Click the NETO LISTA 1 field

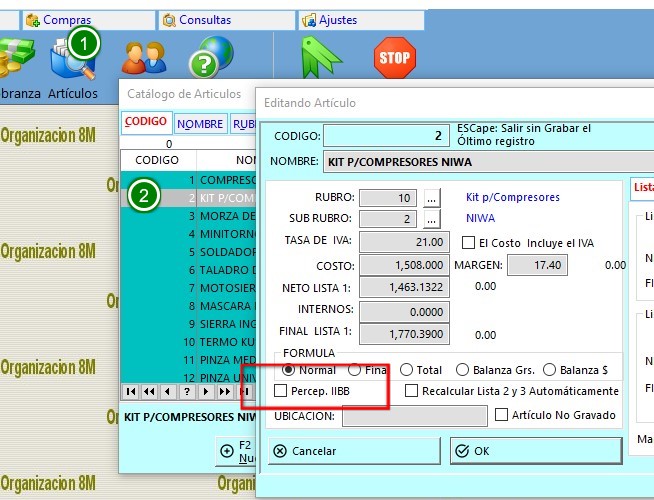(x=404, y=287)
